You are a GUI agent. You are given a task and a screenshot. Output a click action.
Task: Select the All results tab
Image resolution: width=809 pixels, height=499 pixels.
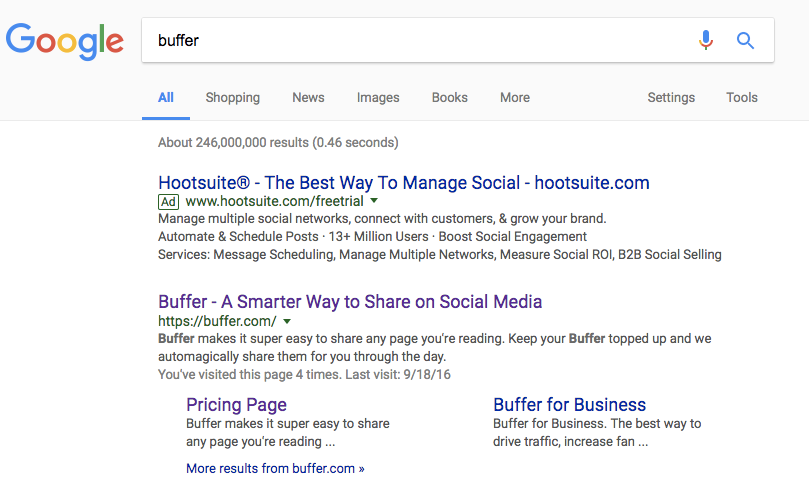(166, 98)
